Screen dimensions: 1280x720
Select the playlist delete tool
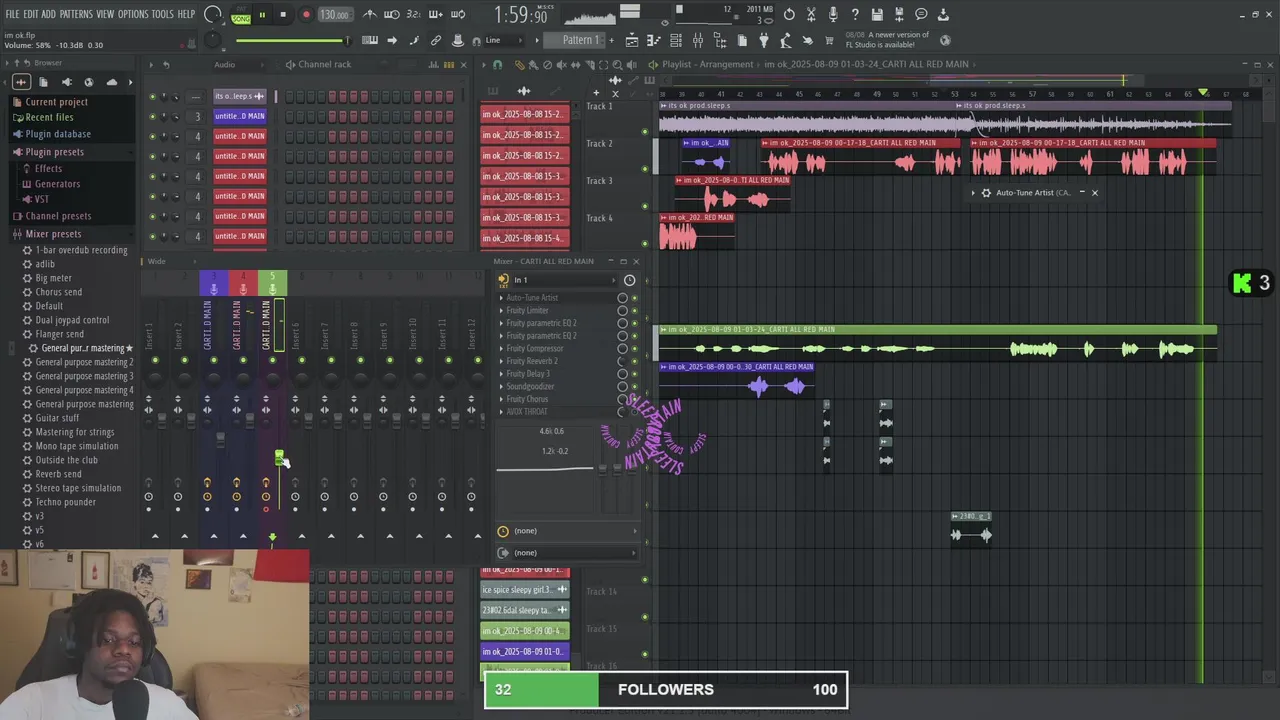[x=547, y=64]
